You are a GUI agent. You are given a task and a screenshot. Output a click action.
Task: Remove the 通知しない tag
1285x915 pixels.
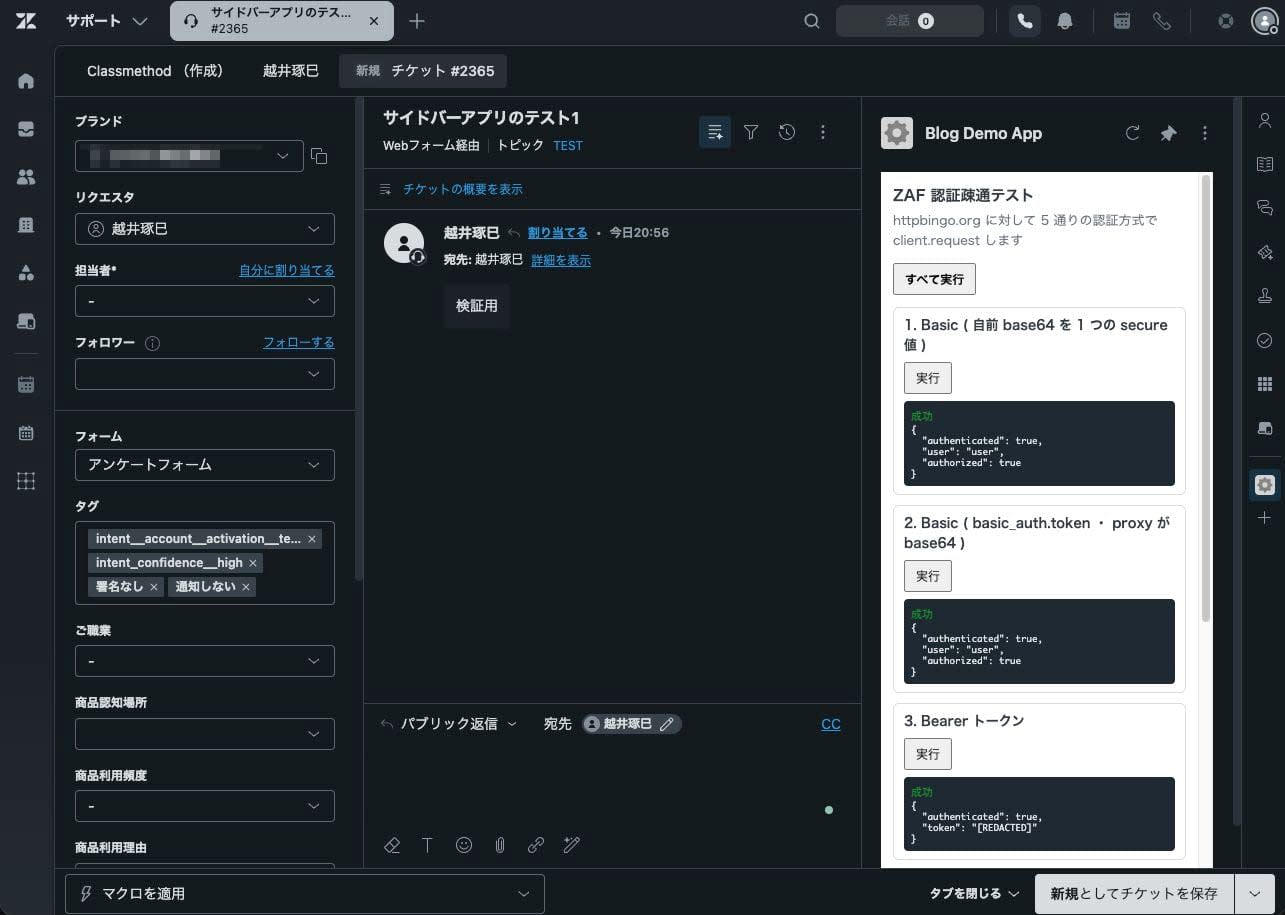246,587
